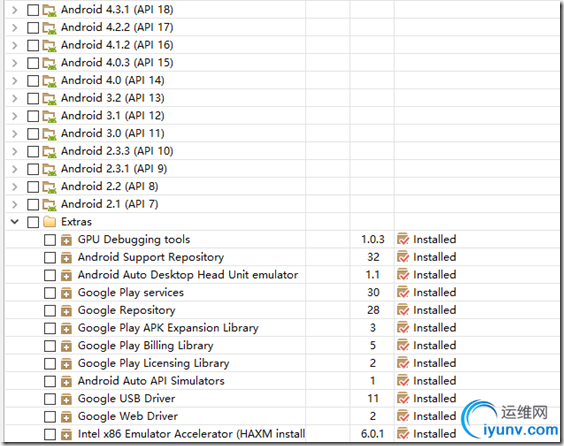Expand the Android 4.0.3 (API 15) node
The width and height of the screenshot is (564, 446).
[14, 63]
